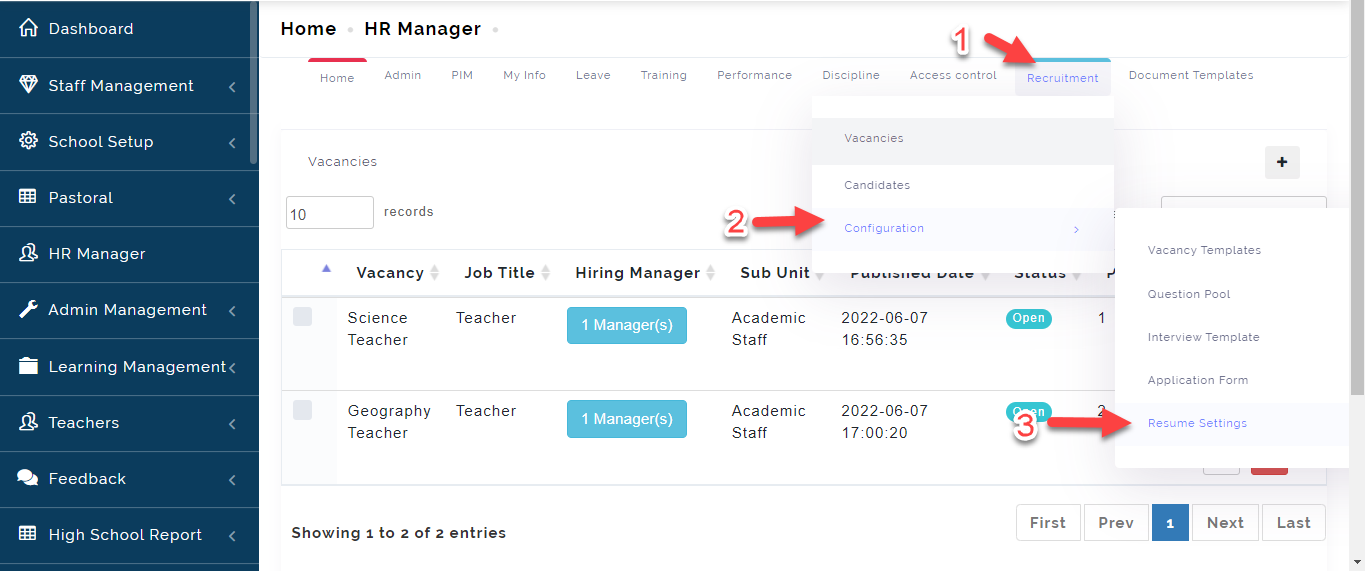Click the Dashboard home icon in sidebar
Viewport: 1365px width, 571px height.
pyautogui.click(x=28, y=29)
